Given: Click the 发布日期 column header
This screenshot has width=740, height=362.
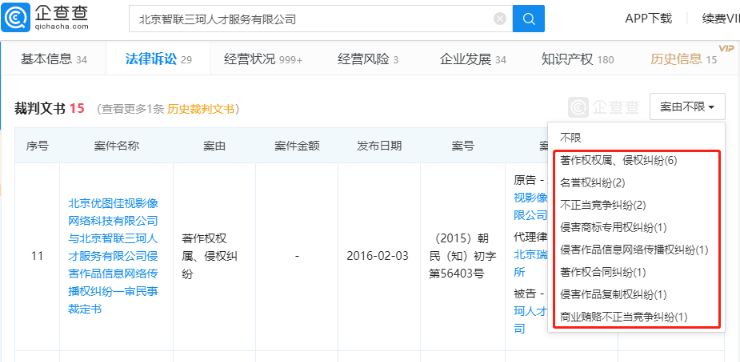Looking at the screenshot, I should 379,146.
